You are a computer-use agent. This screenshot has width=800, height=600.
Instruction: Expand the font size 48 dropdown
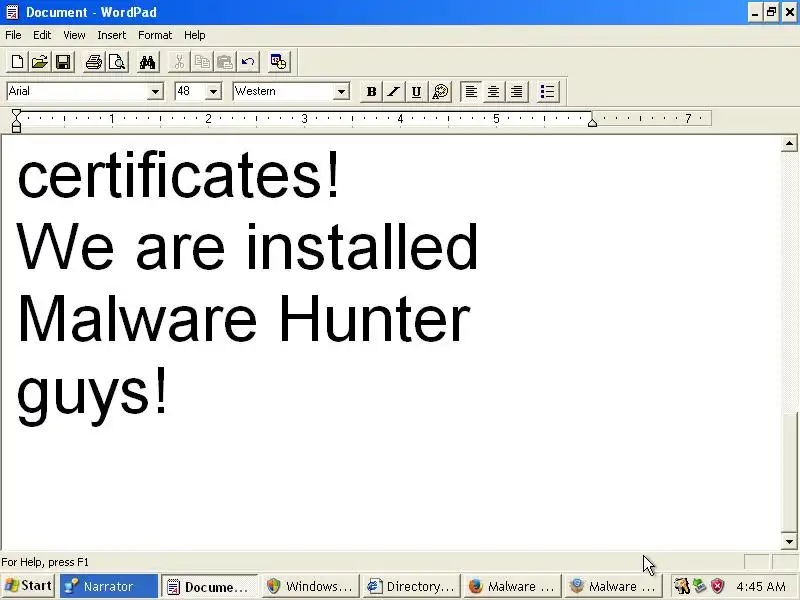pos(213,92)
